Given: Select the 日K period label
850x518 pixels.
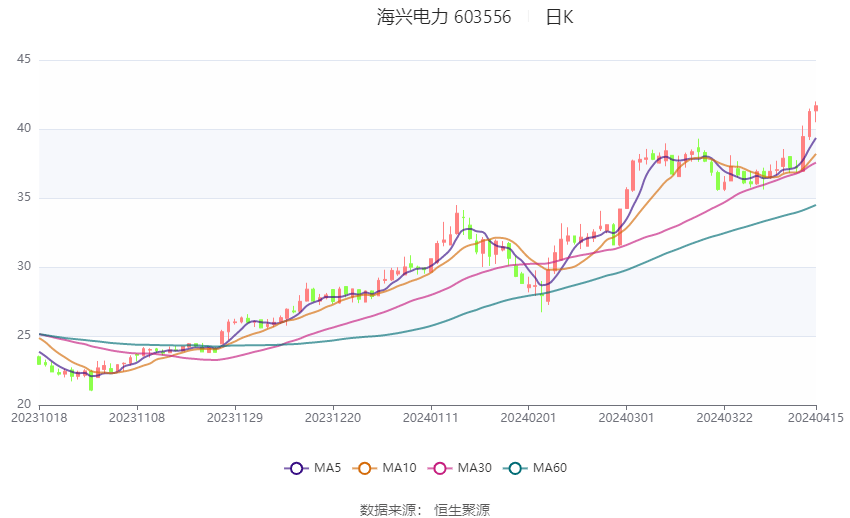Looking at the screenshot, I should pyautogui.click(x=559, y=17).
